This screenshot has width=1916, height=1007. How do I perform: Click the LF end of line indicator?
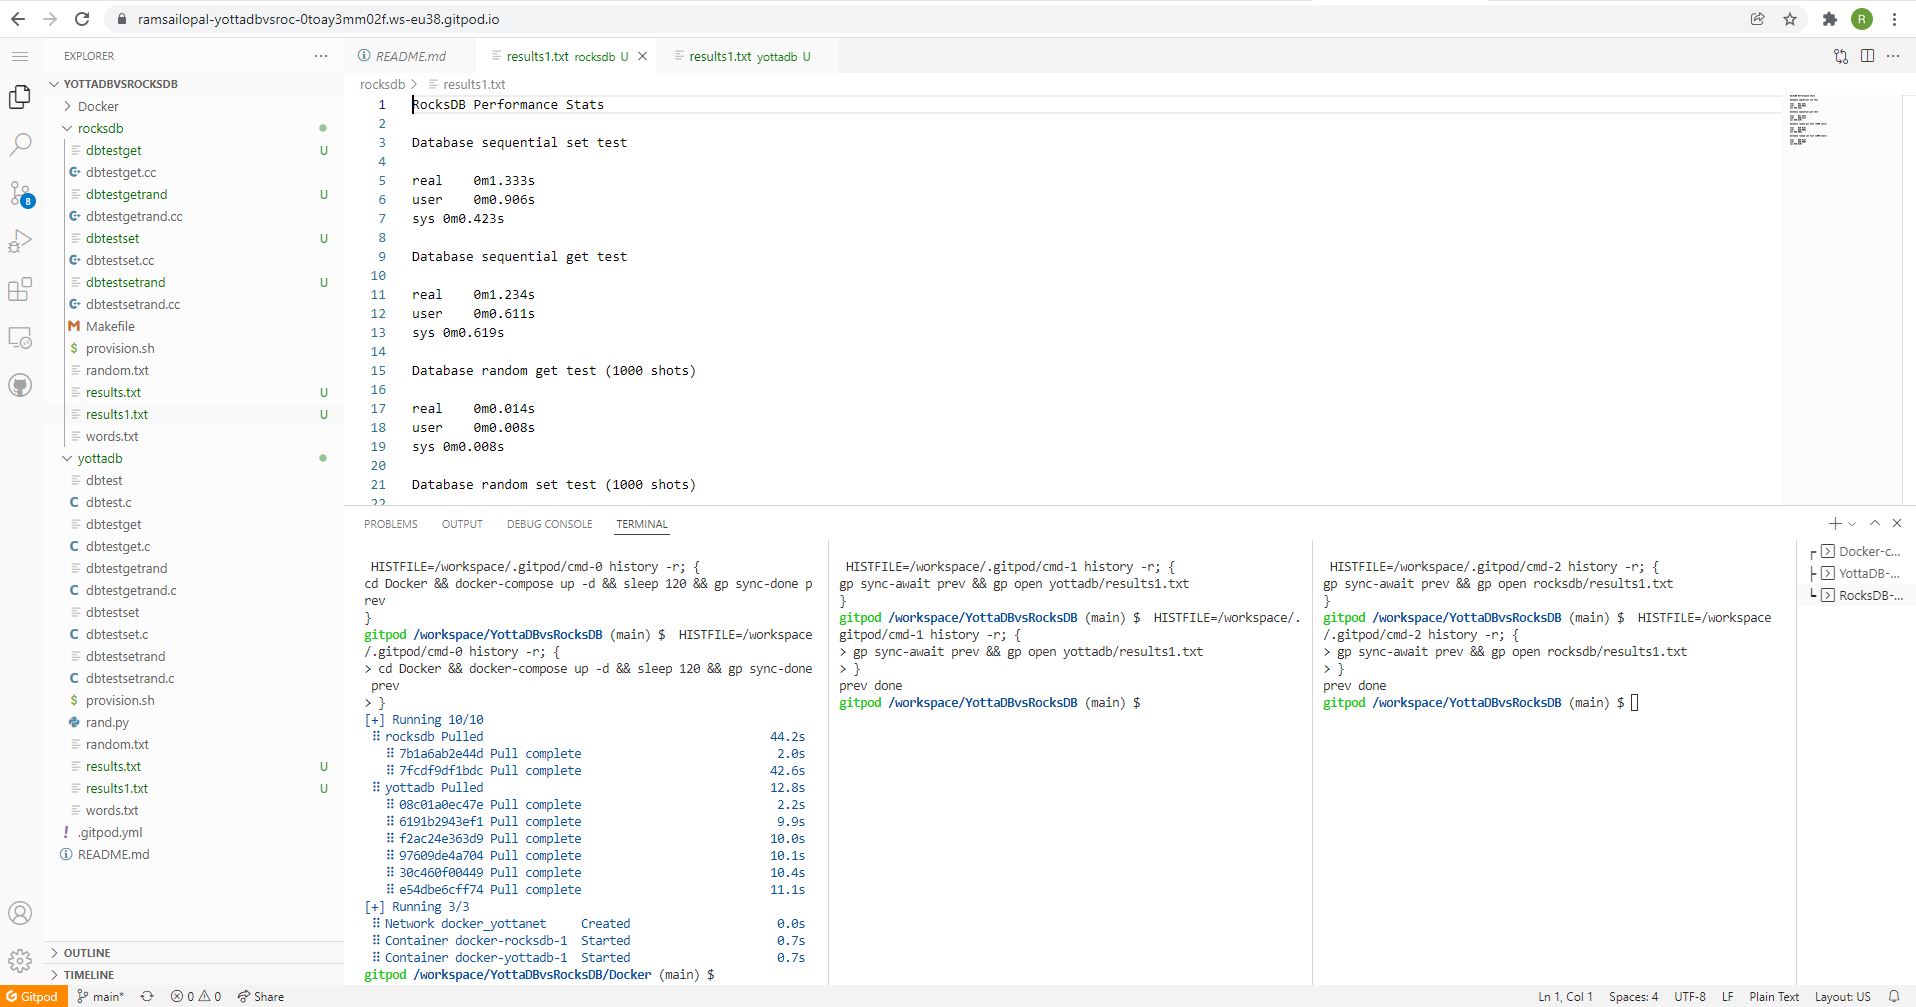(1727, 996)
